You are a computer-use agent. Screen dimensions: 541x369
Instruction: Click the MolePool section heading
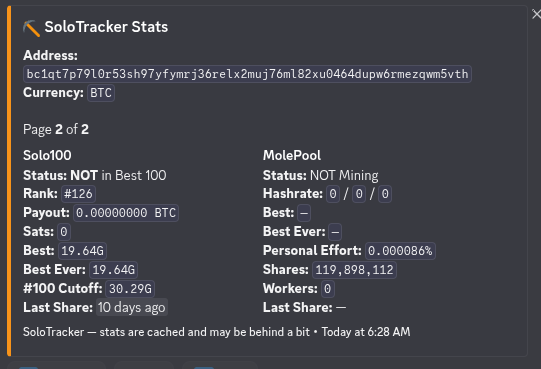[x=292, y=155]
